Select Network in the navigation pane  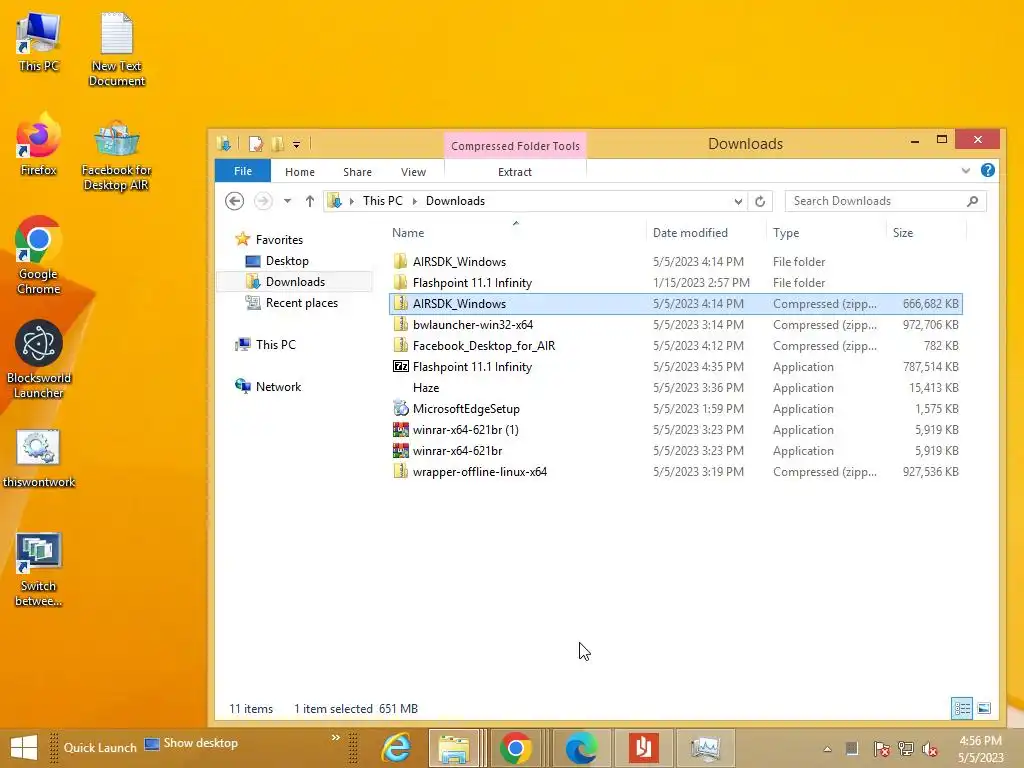point(278,387)
